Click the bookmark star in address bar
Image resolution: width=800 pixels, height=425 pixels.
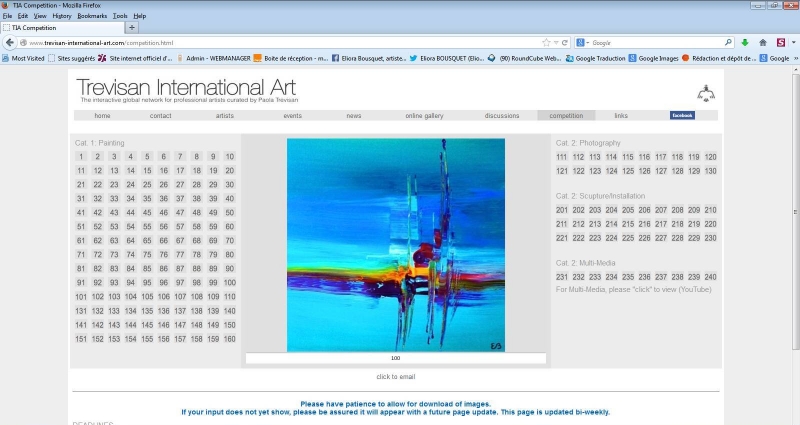pyautogui.click(x=546, y=43)
